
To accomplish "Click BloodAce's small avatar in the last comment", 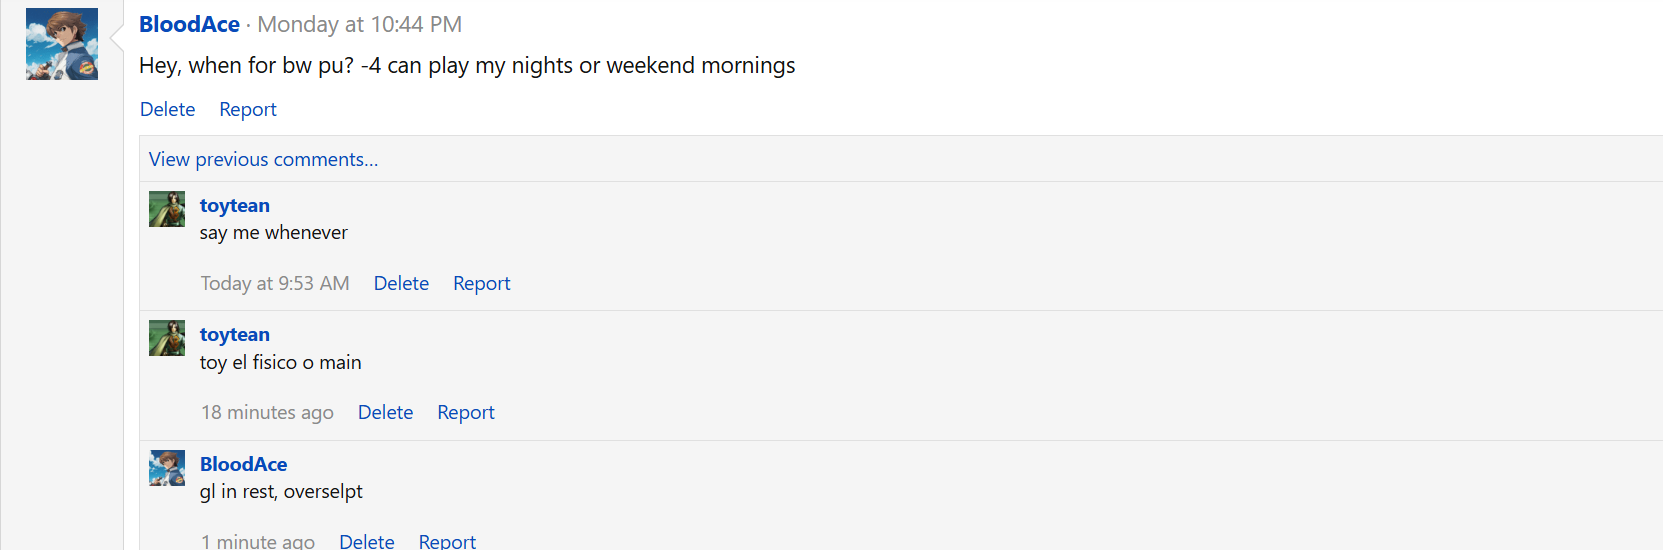I will tap(167, 468).
